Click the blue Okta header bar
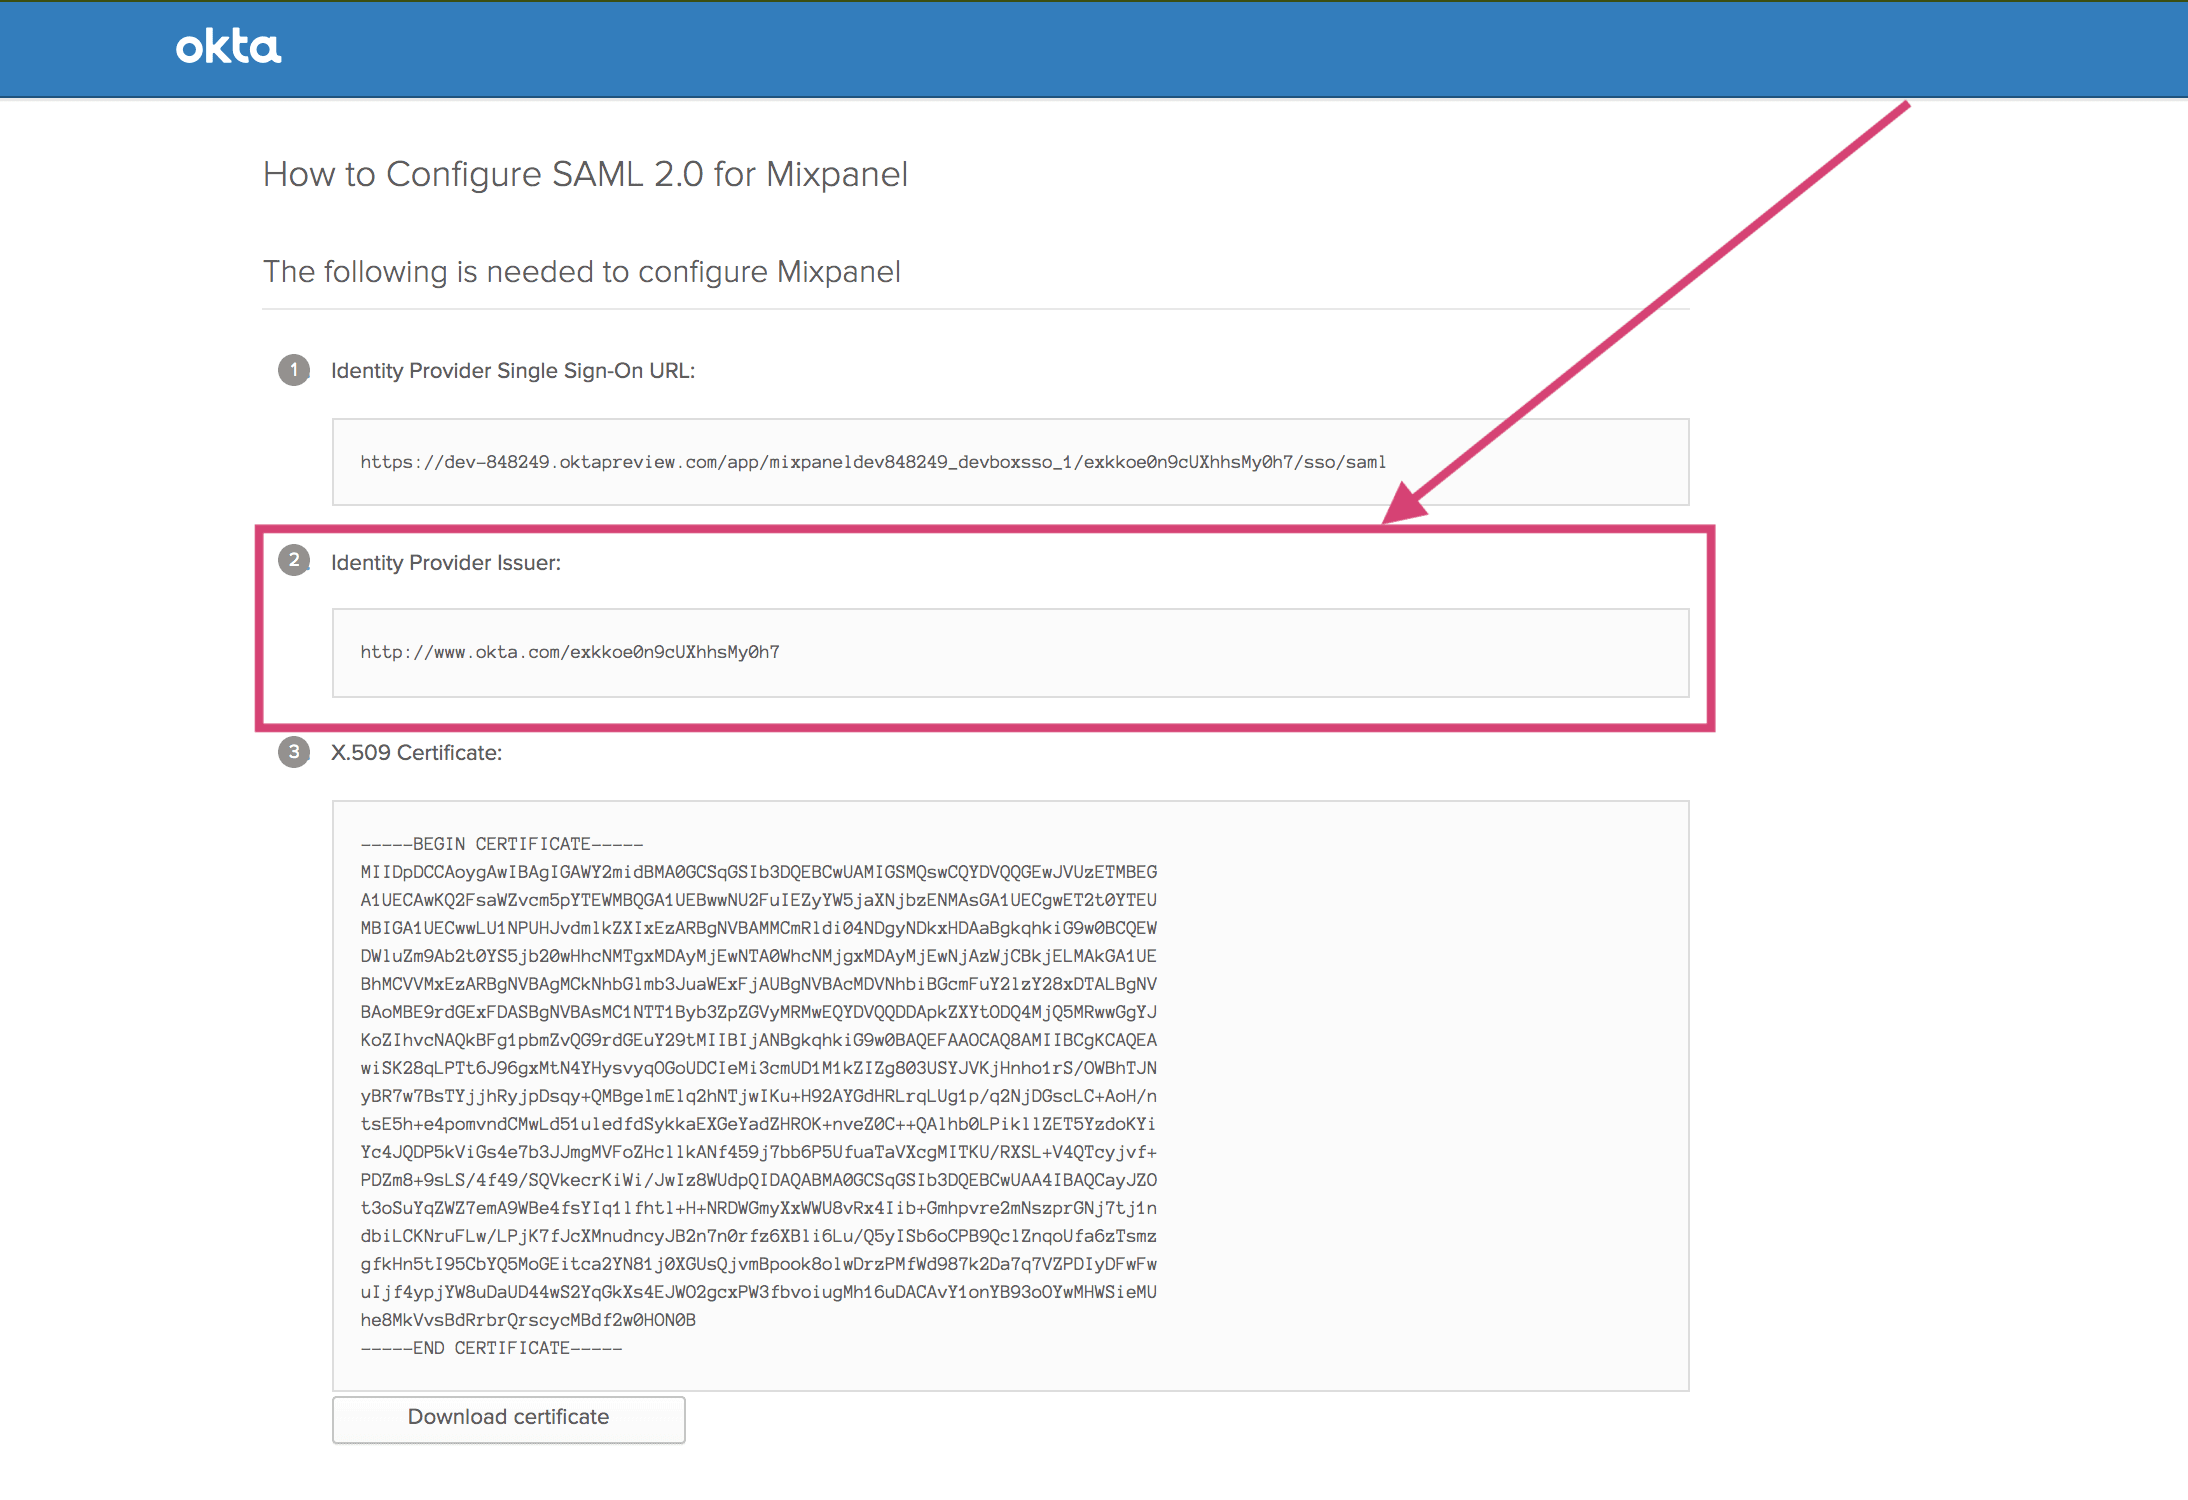 [x=1200, y=48]
